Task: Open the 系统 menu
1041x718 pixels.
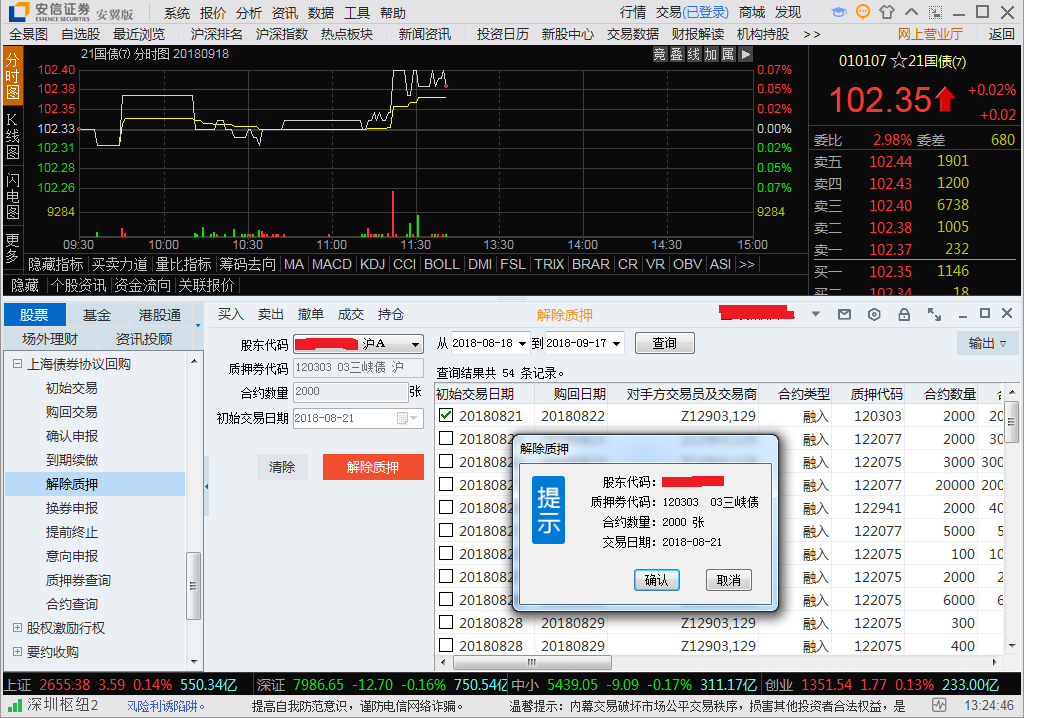Action: (x=177, y=13)
